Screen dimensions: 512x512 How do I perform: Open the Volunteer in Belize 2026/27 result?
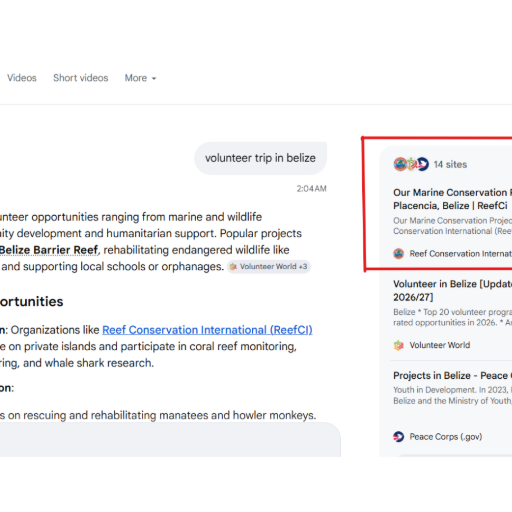pos(452,290)
